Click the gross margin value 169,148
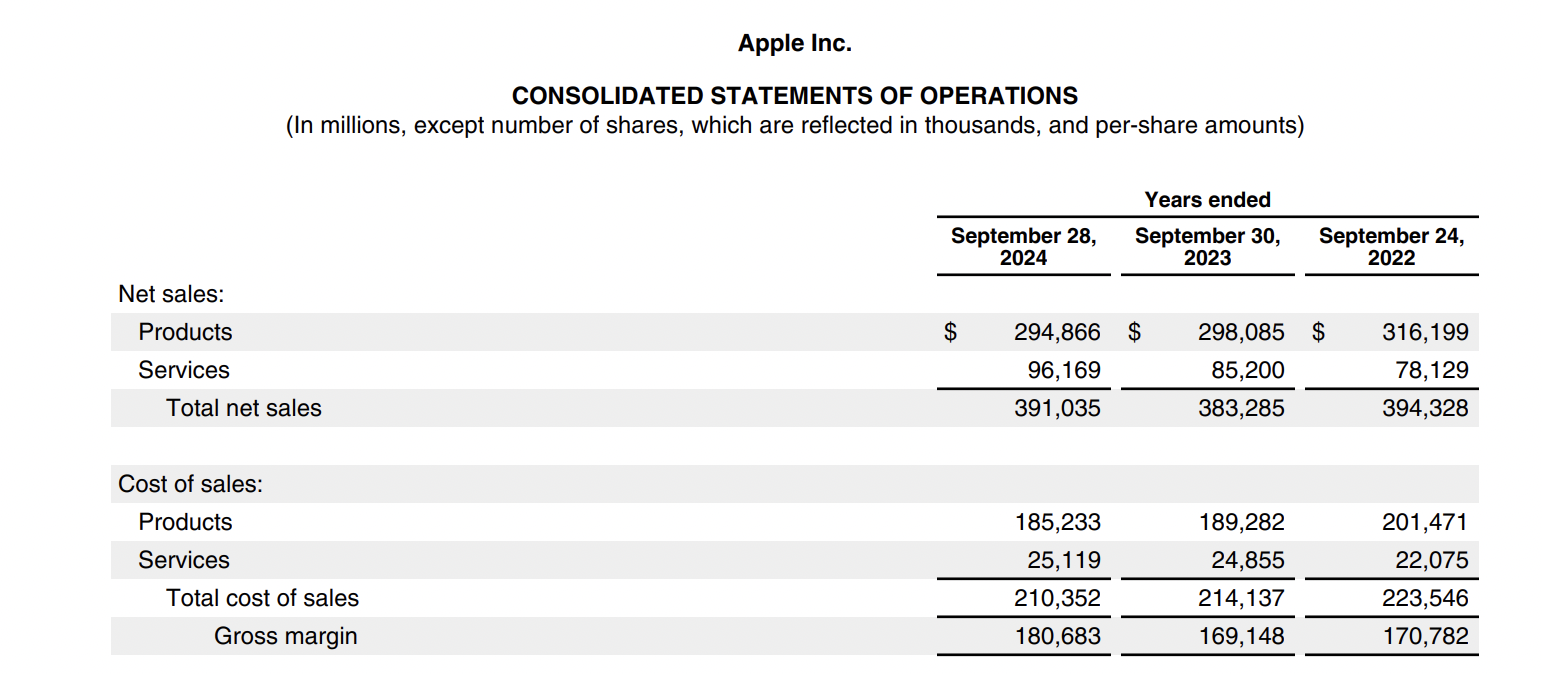 pyautogui.click(x=1241, y=636)
